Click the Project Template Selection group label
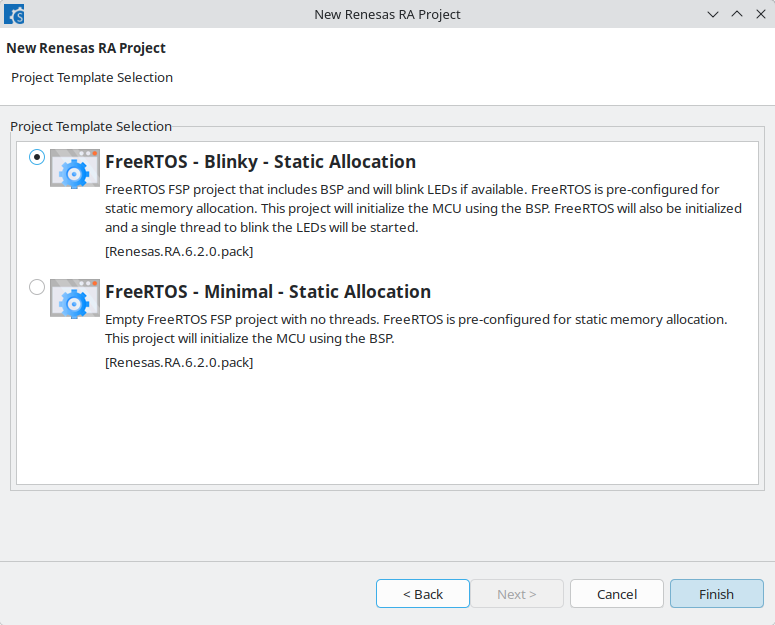The height and width of the screenshot is (625, 775). (x=91, y=126)
